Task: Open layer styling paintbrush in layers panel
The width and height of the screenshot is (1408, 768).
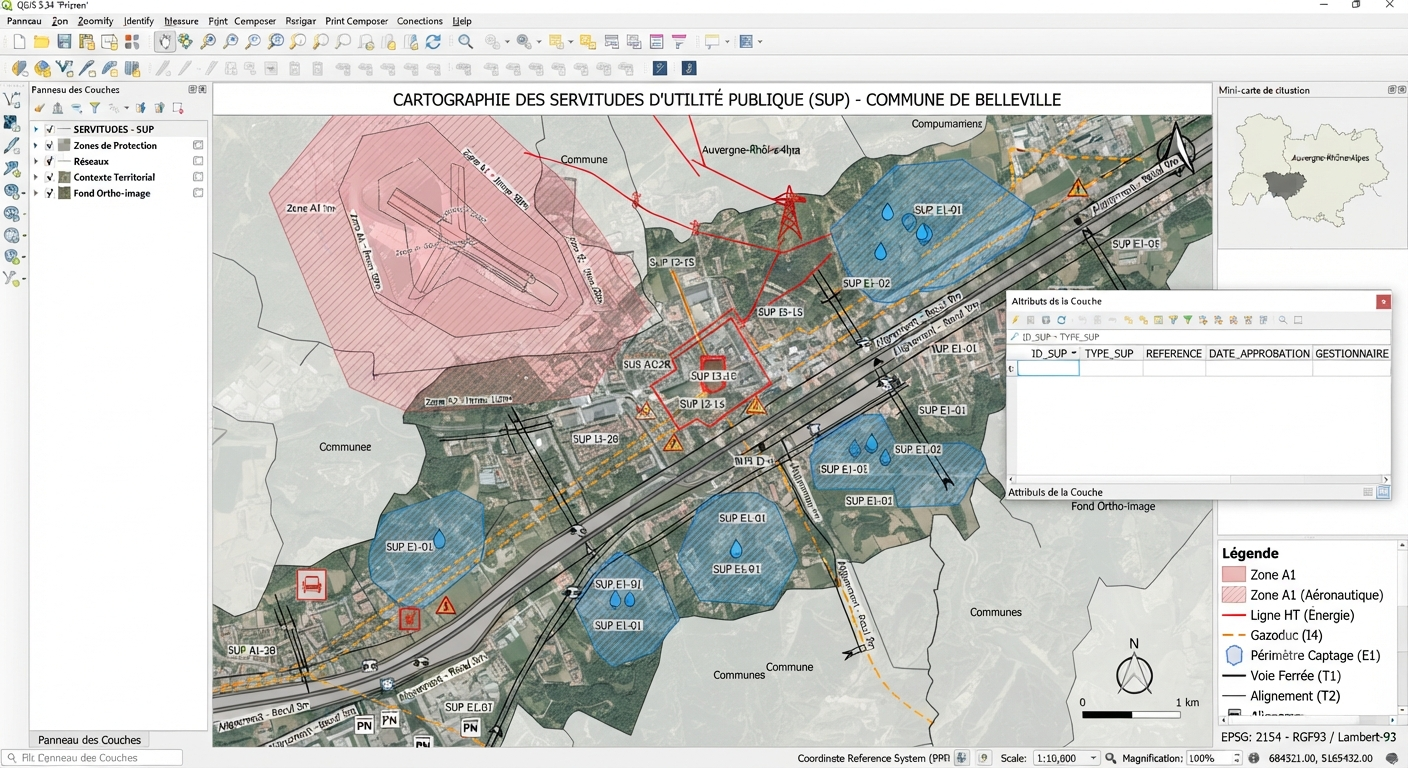Action: (x=40, y=107)
